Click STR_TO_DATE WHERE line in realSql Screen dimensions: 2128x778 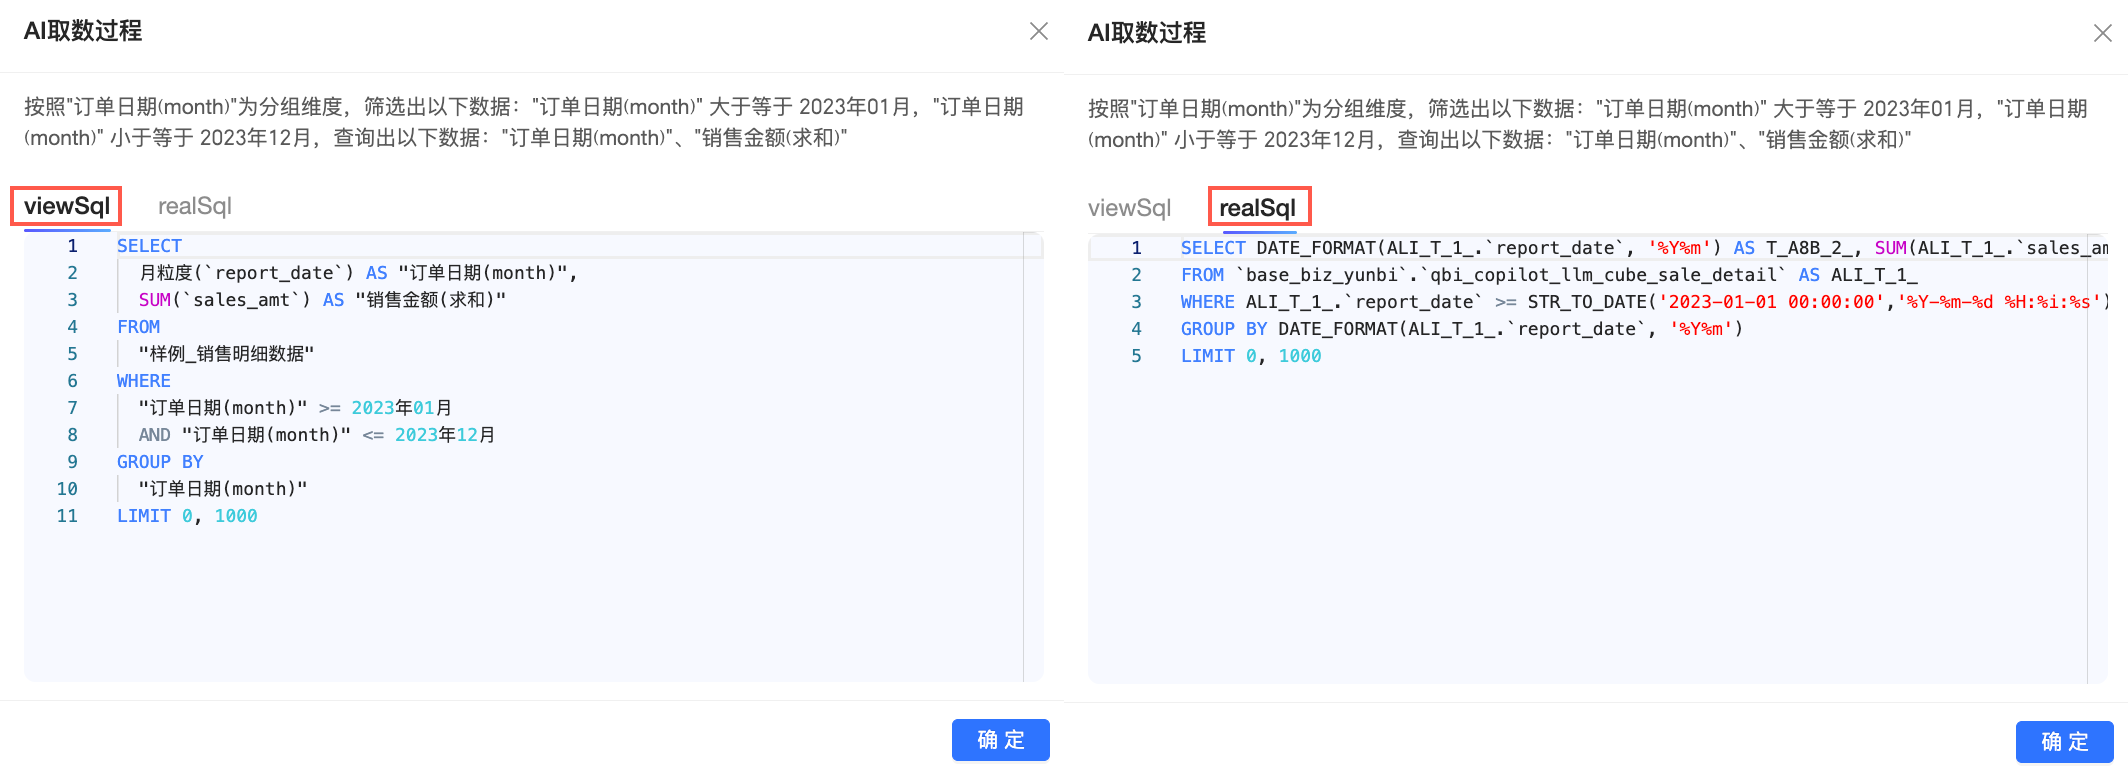click(1644, 302)
